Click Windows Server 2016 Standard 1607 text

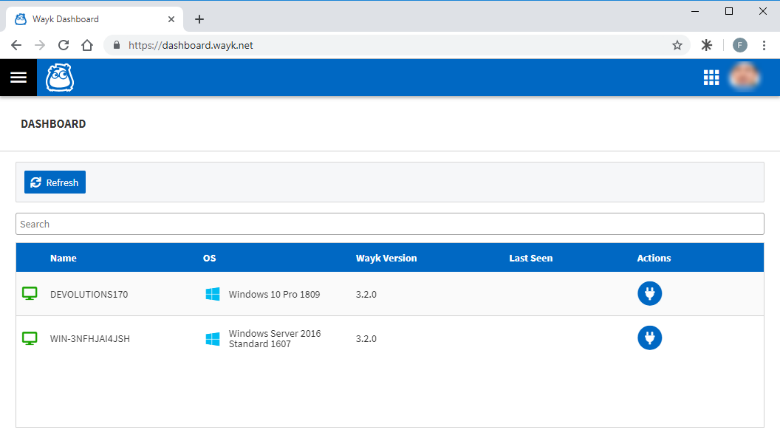pyautogui.click(x=275, y=338)
